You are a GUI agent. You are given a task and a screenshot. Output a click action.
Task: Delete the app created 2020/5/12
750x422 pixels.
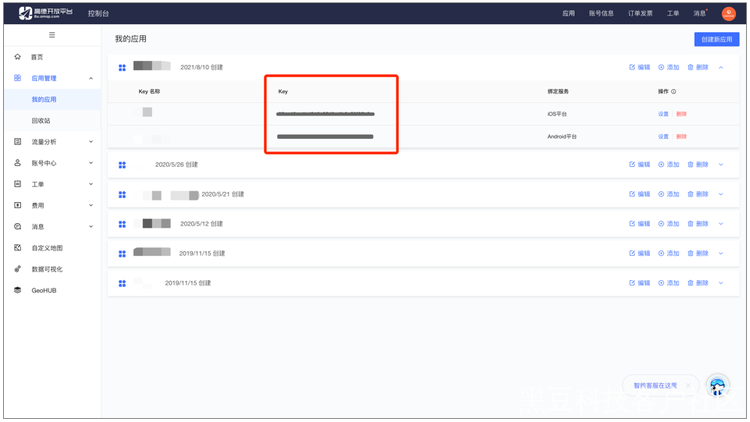pos(698,224)
